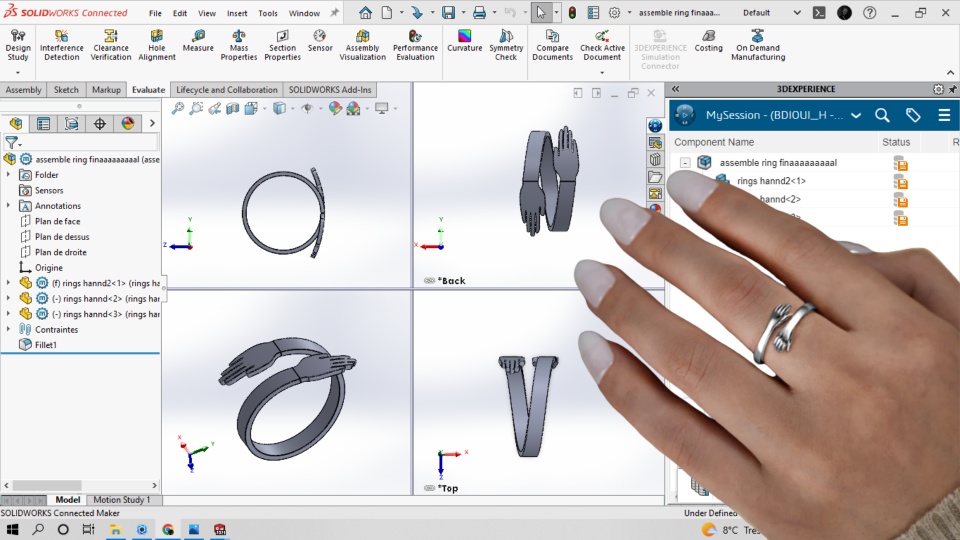Open the Default configuration dropdown
Viewport: 960px width, 540px height.
point(797,12)
